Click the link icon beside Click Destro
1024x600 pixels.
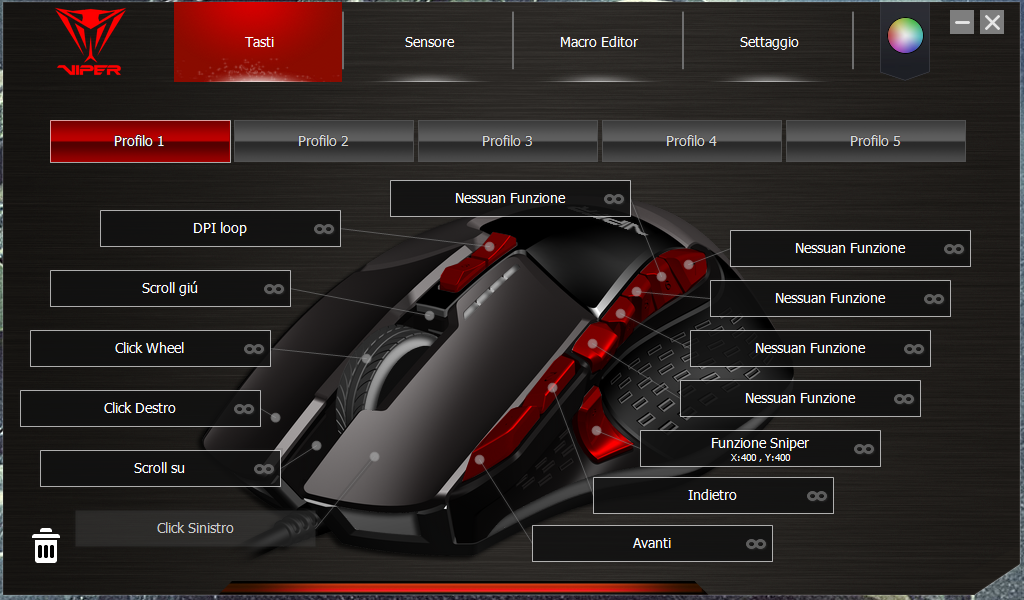coord(243,409)
